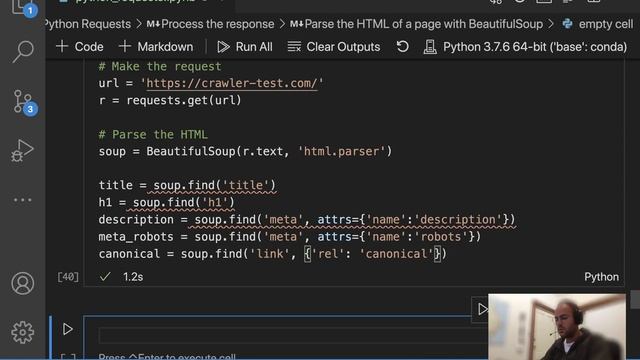Screen dimensions: 640x360
Task: Open the 'Parse the HTML of a page with BeautifulSoup' breadcrumb
Action: coord(416,24)
